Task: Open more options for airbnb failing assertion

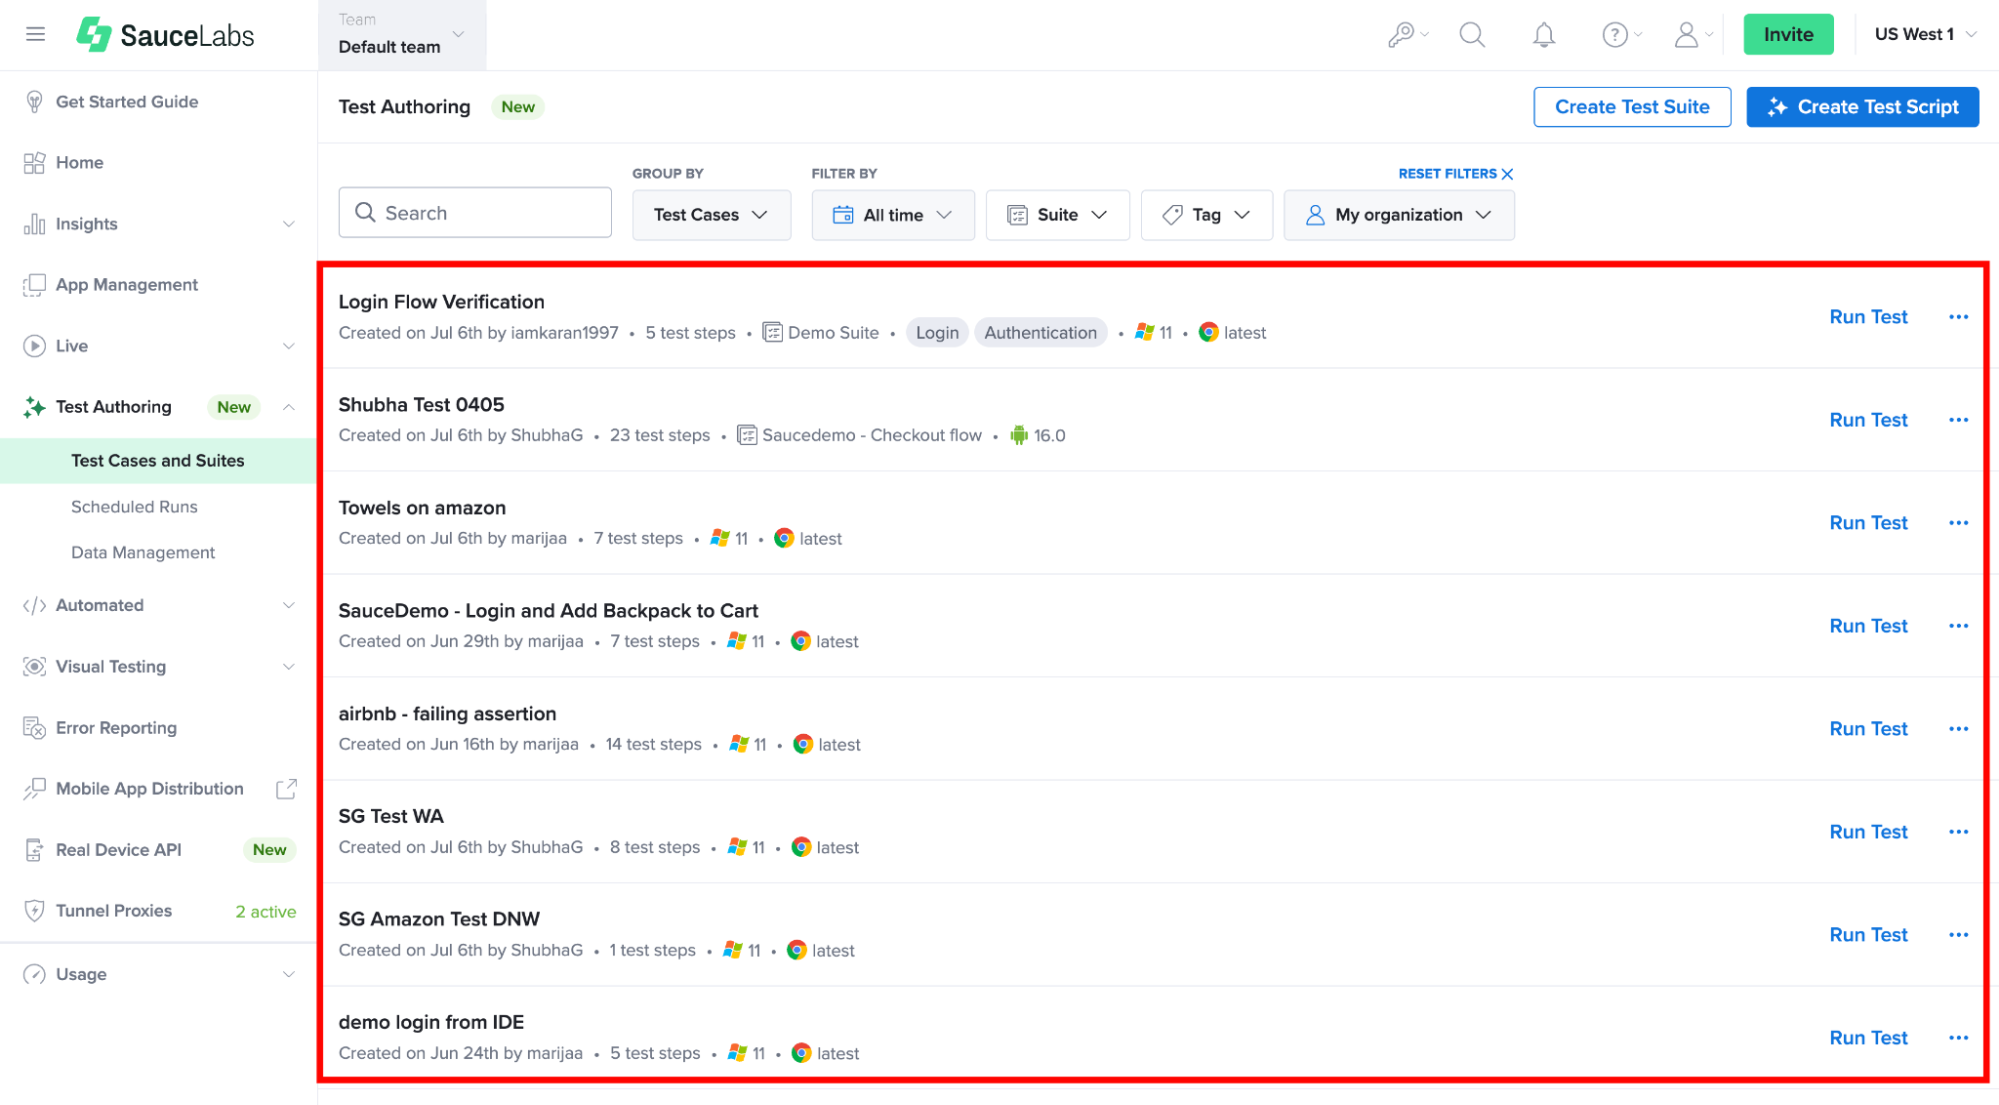Action: tap(1958, 729)
